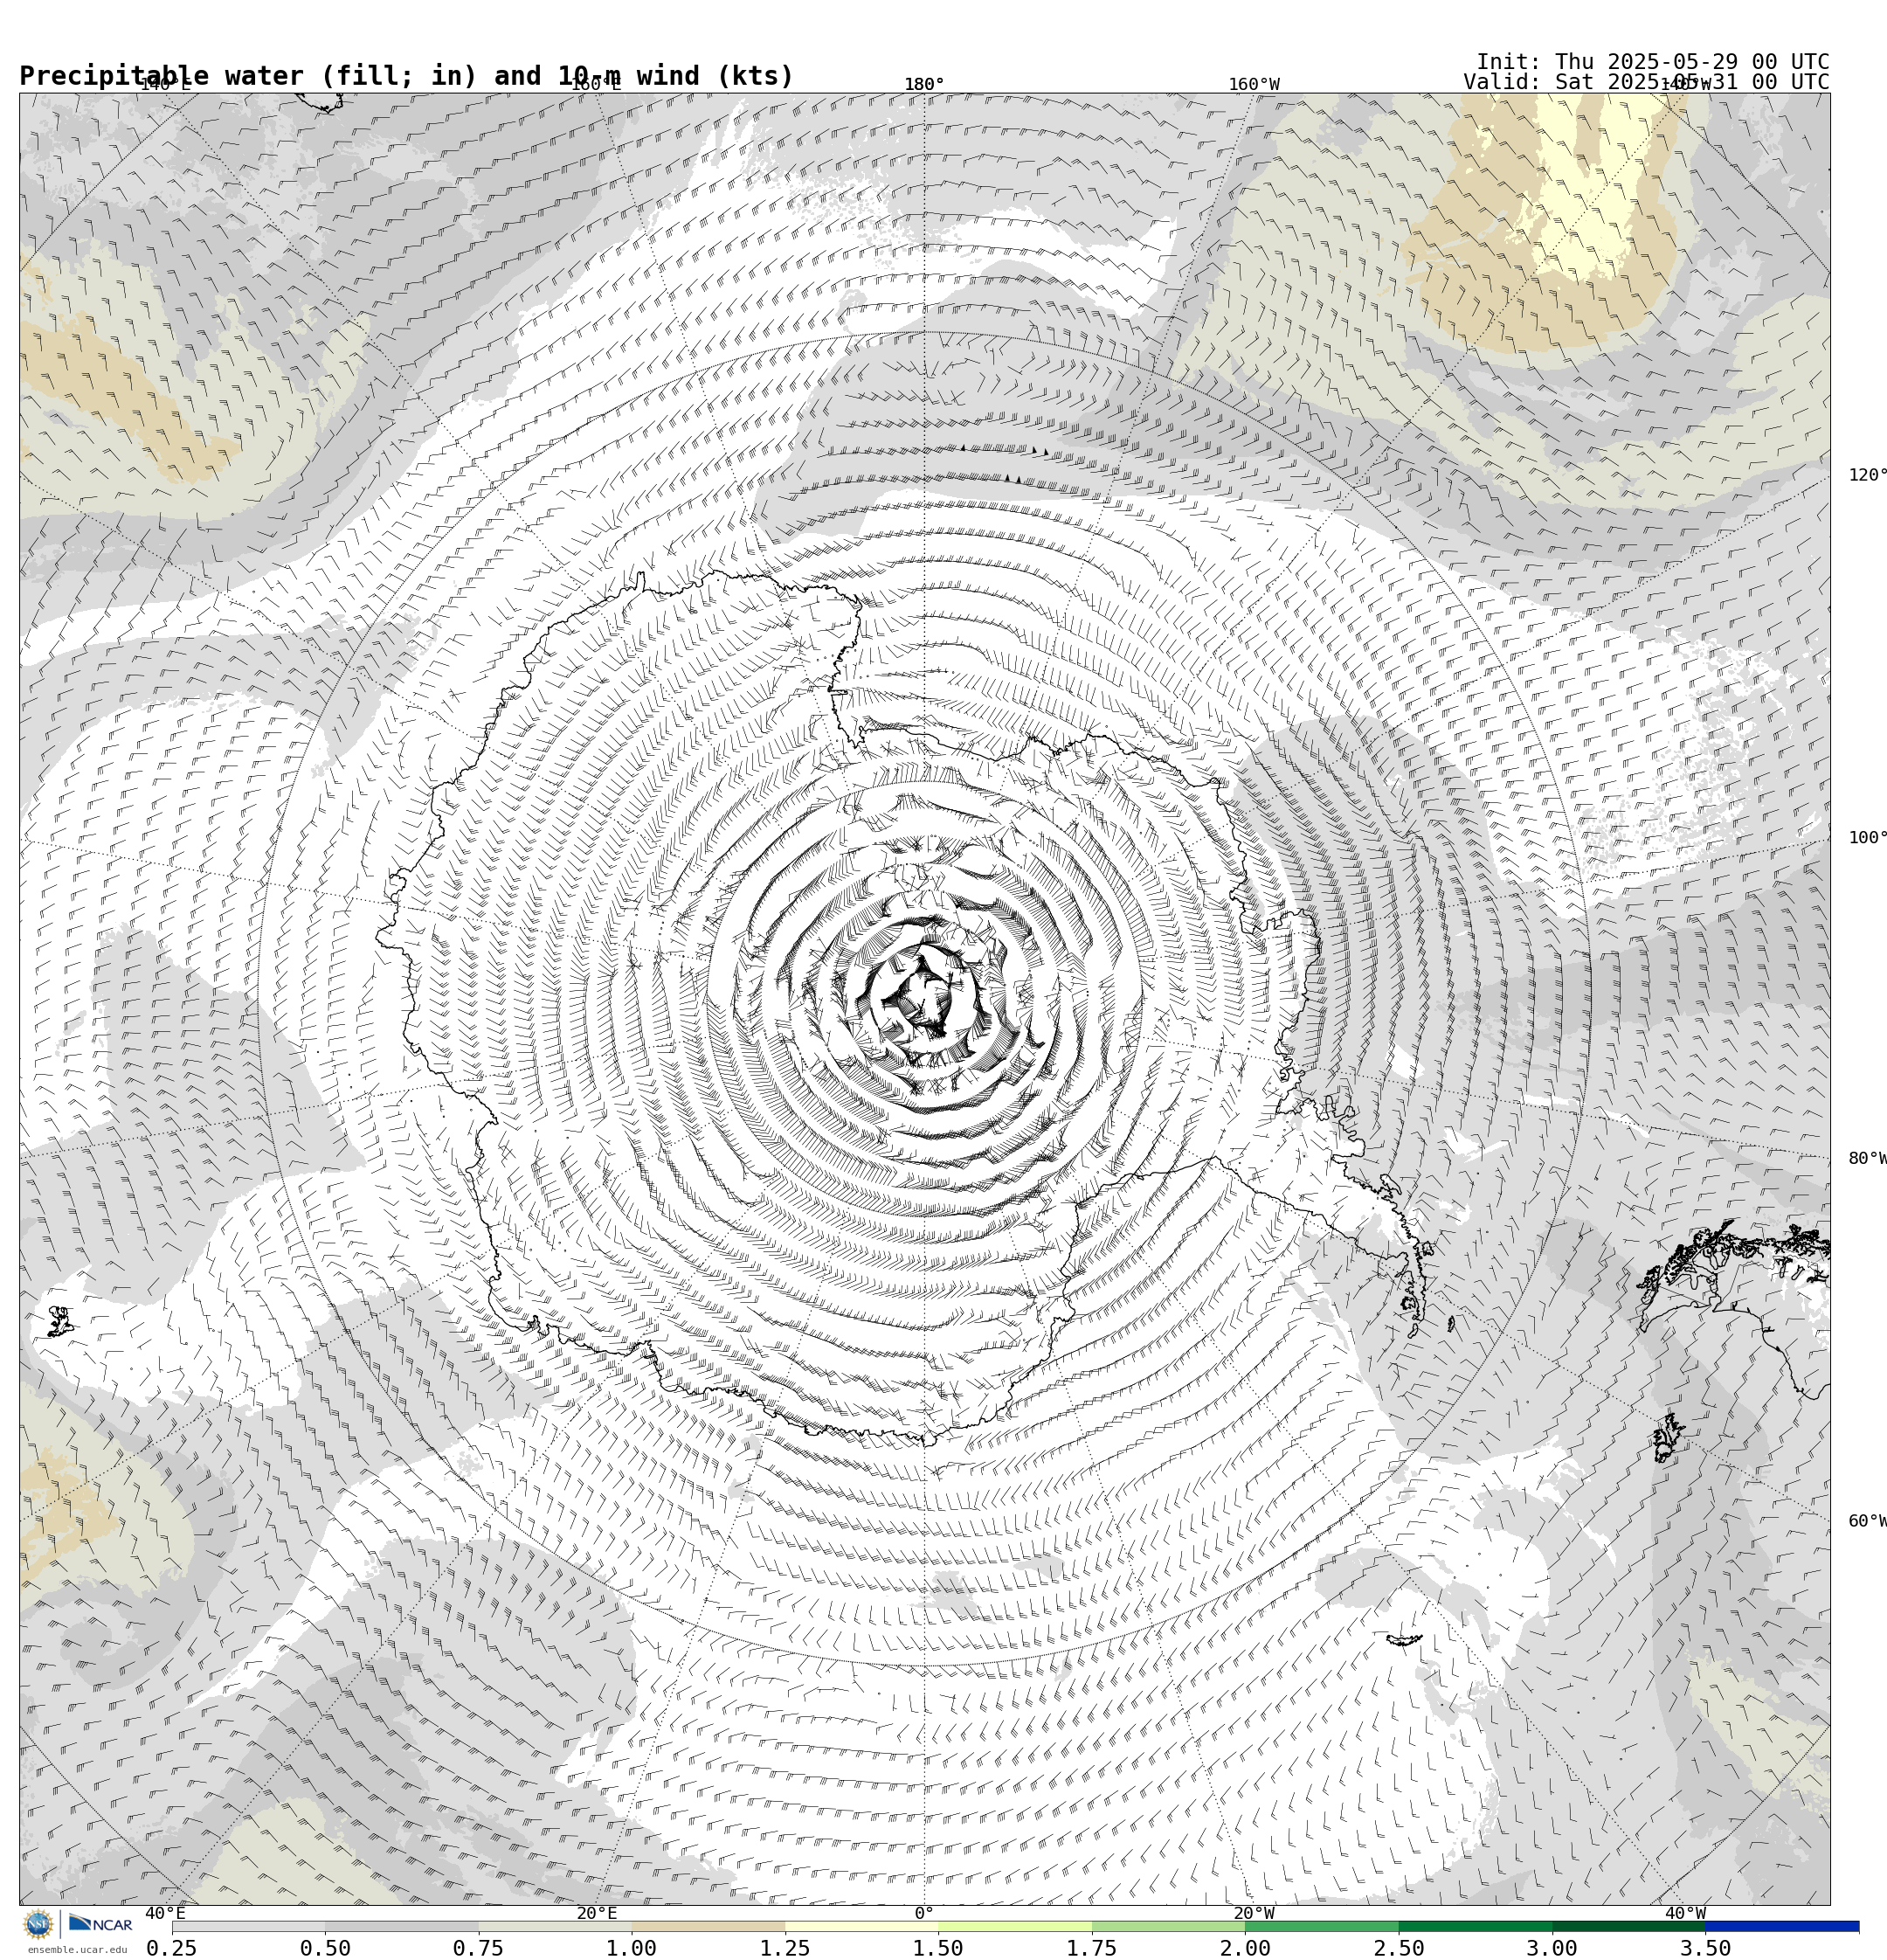1887x1960 pixels.
Task: Click the 'Init: Thu 2025-05-29 00 UTC' text
Action: point(1652,62)
